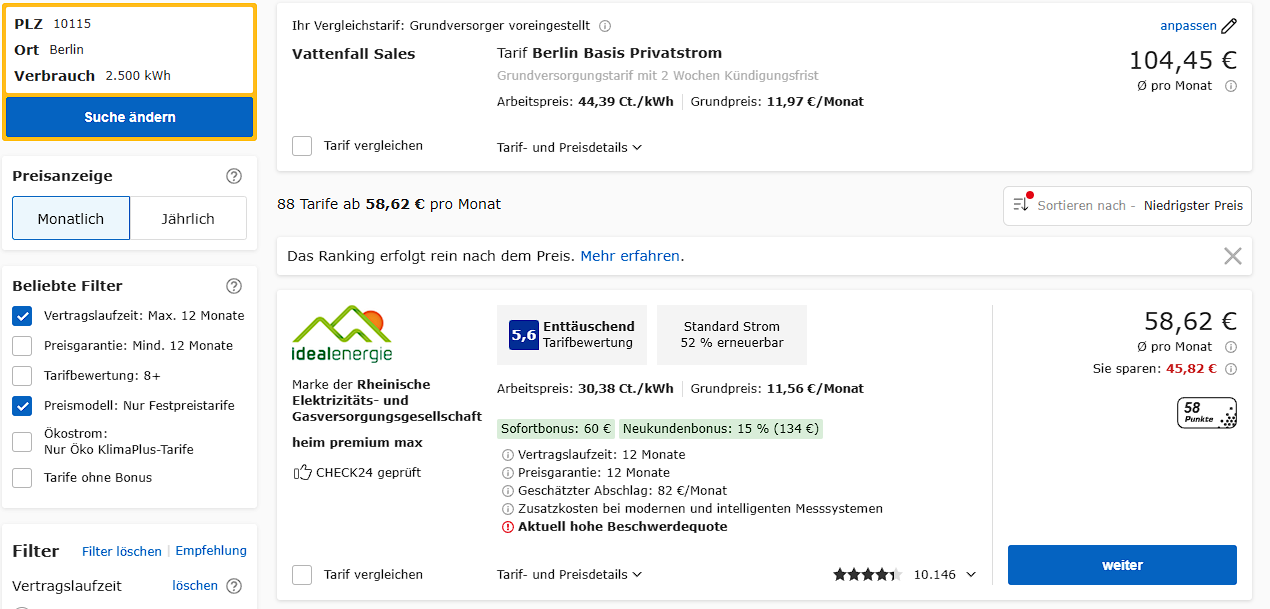Expand Tarif- und Preisdetails for Vattenfall

569,147
